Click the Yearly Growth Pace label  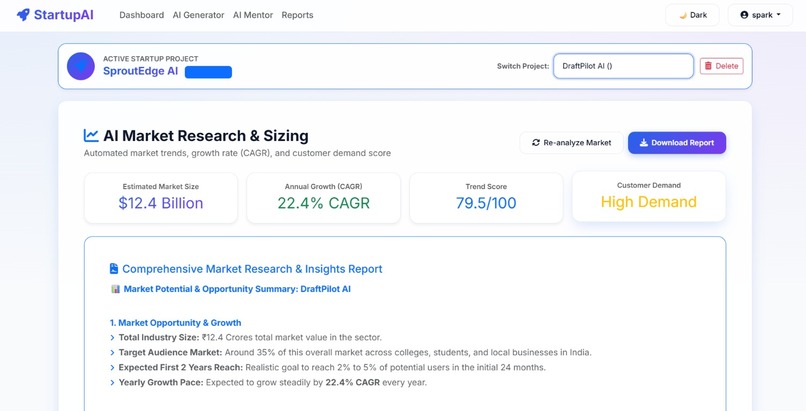click(161, 383)
